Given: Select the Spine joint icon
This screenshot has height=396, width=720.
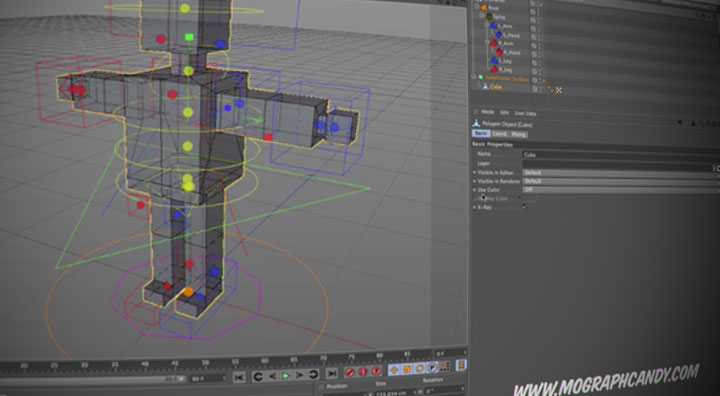Looking at the screenshot, I should 489,17.
